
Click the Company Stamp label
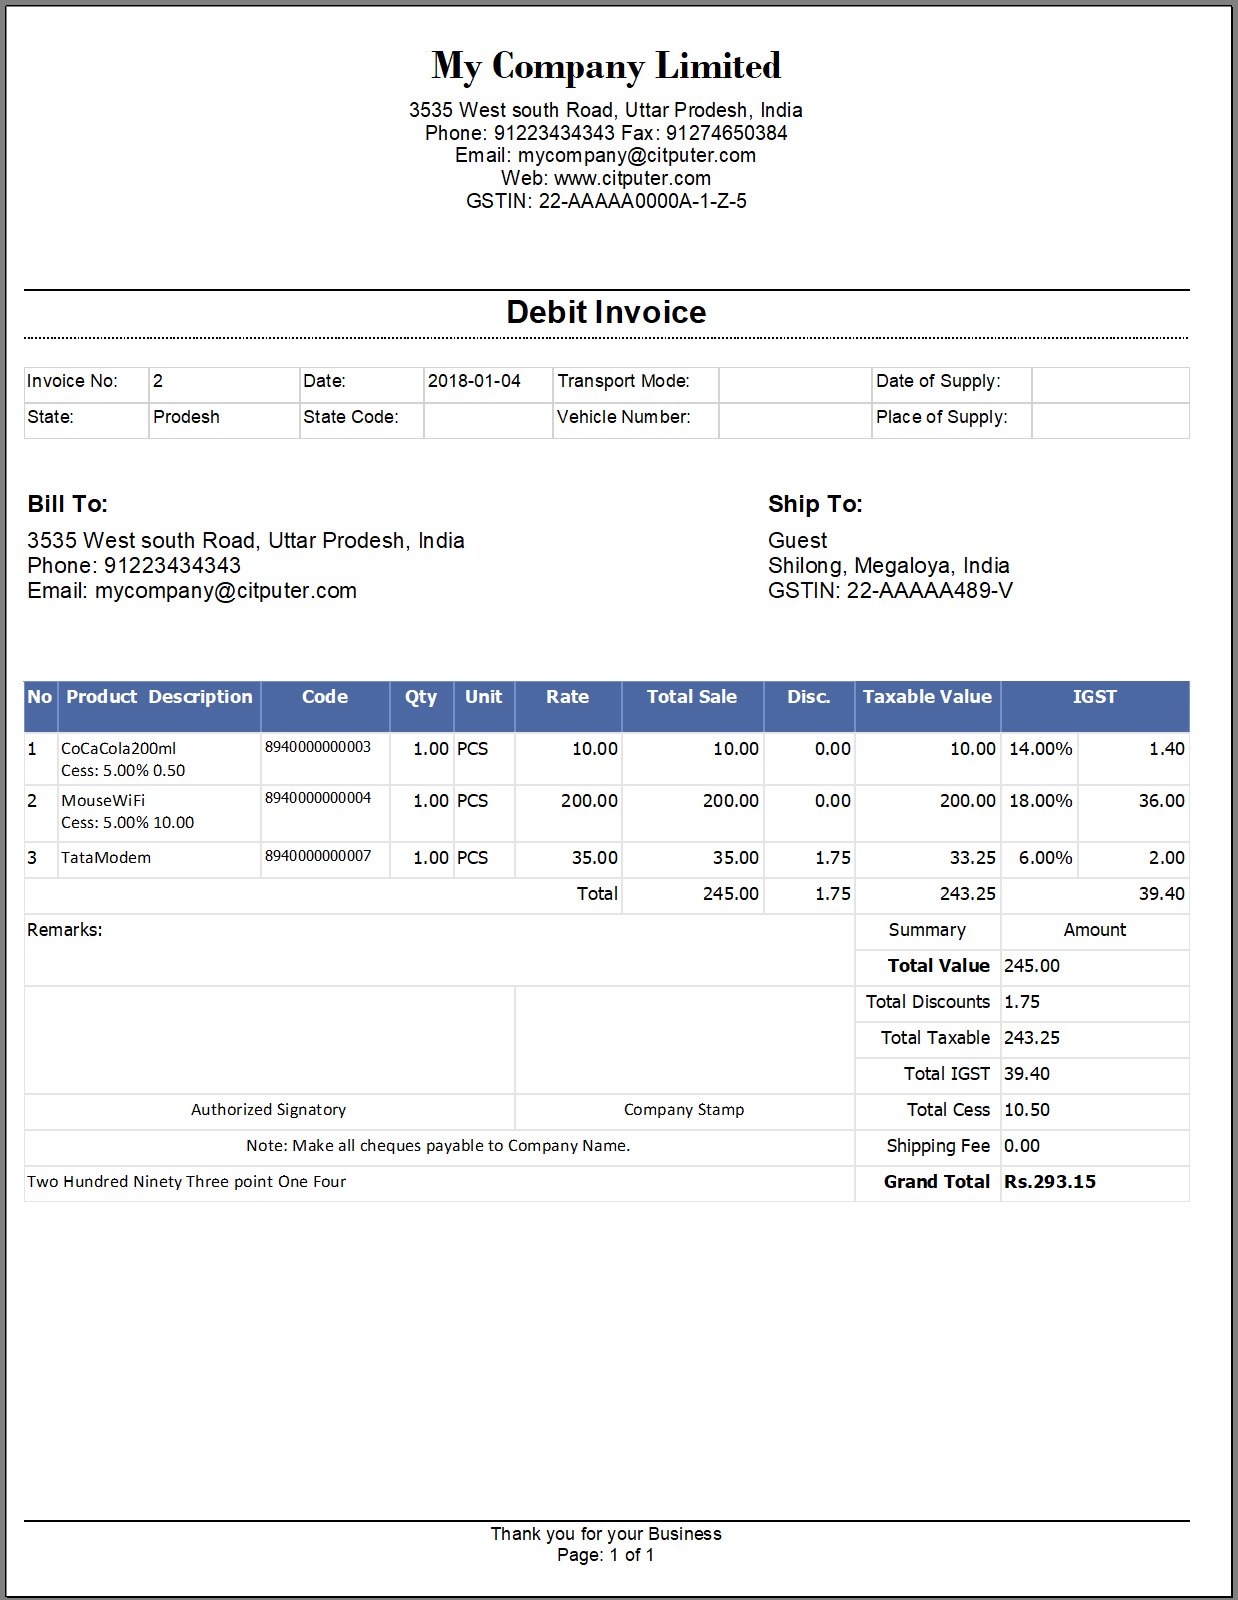[684, 1110]
